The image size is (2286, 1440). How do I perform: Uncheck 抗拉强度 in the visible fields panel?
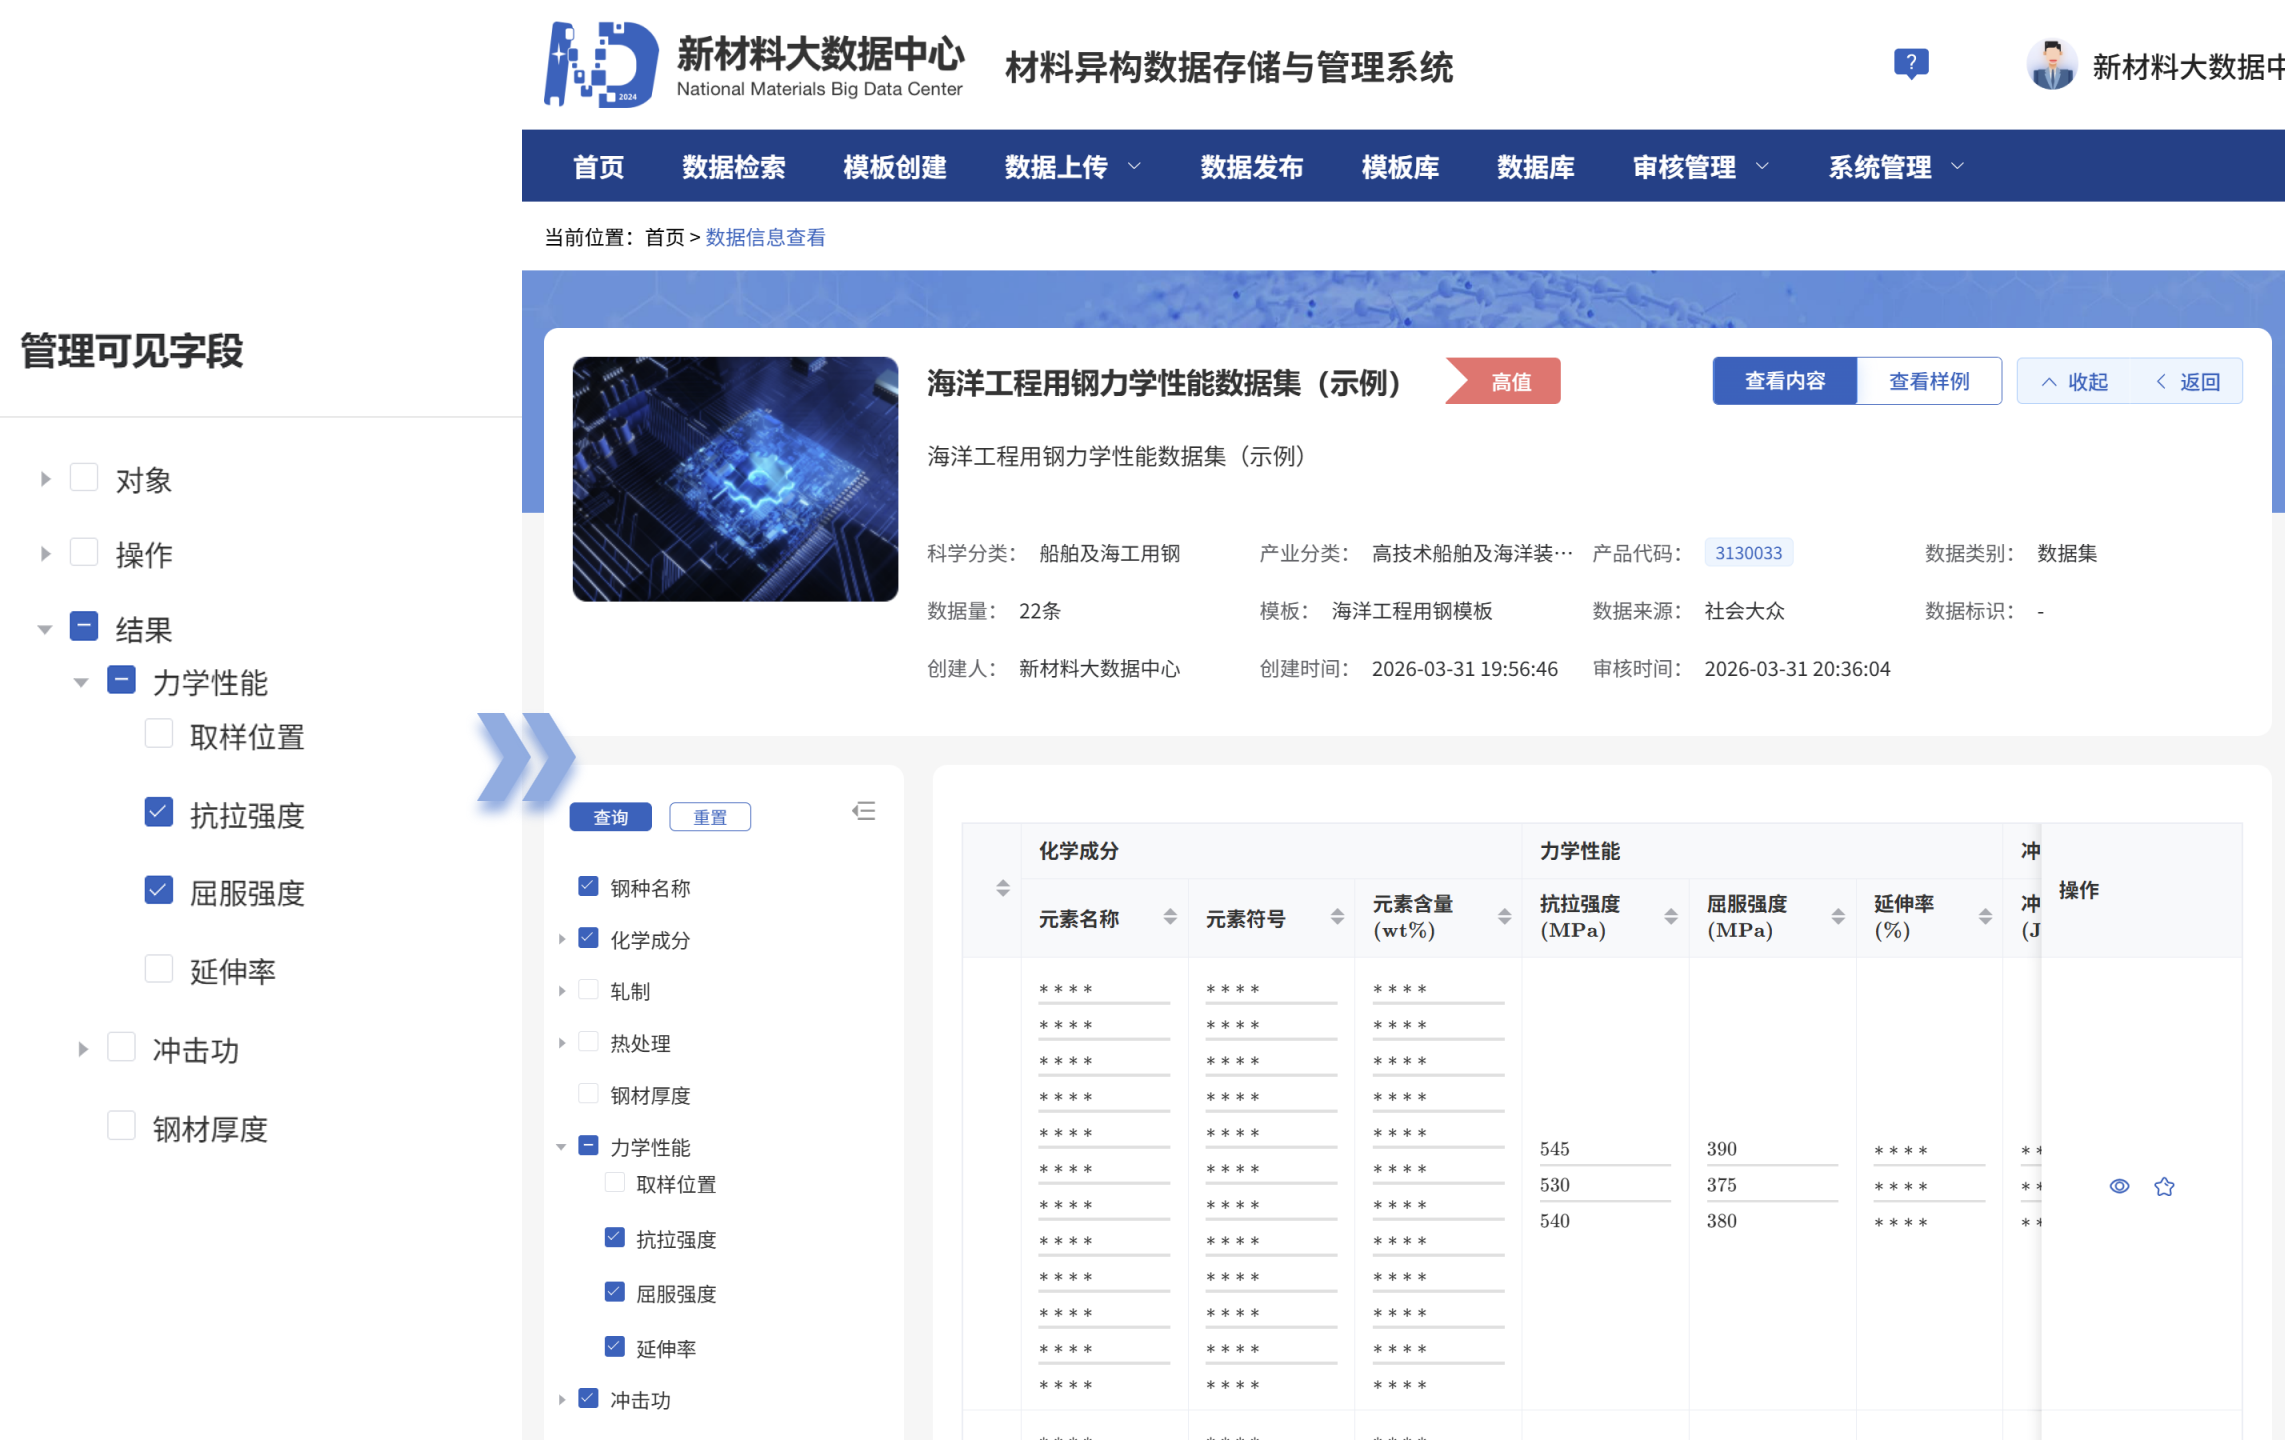click(x=159, y=812)
